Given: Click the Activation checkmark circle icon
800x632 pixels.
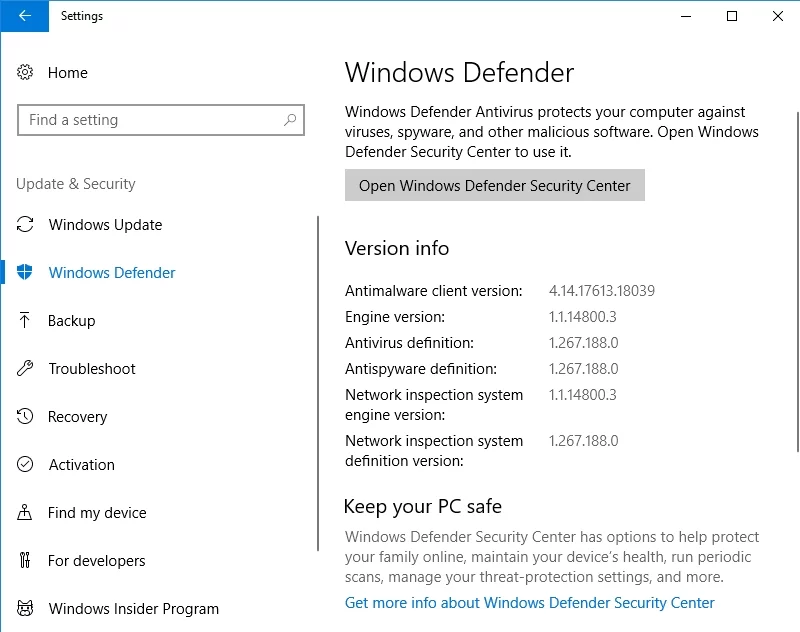Looking at the screenshot, I should pos(26,465).
